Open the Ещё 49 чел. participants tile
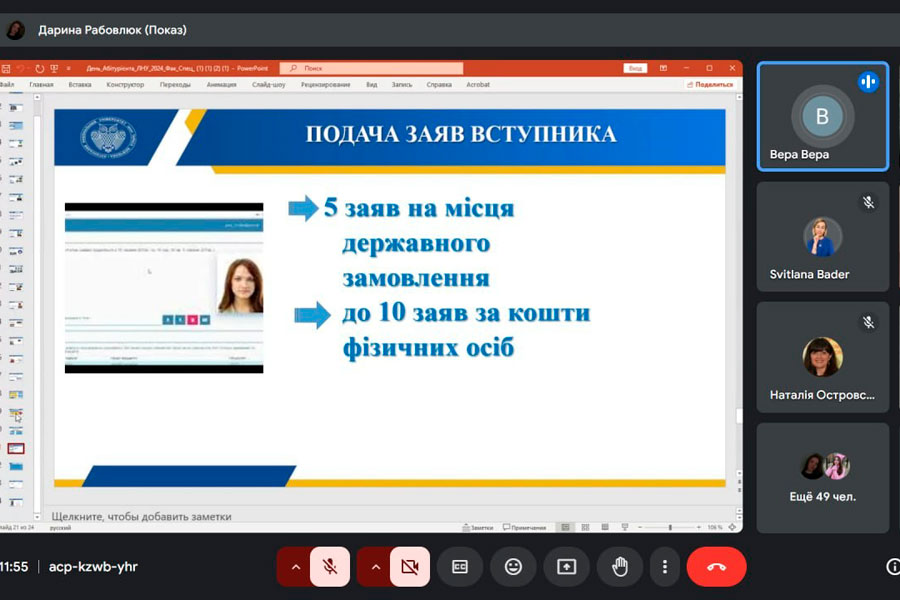 822,477
